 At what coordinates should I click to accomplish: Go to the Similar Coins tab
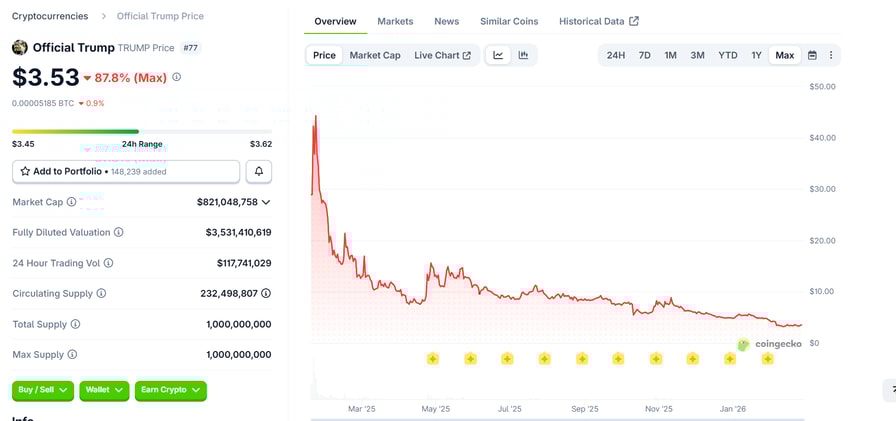[x=508, y=21]
